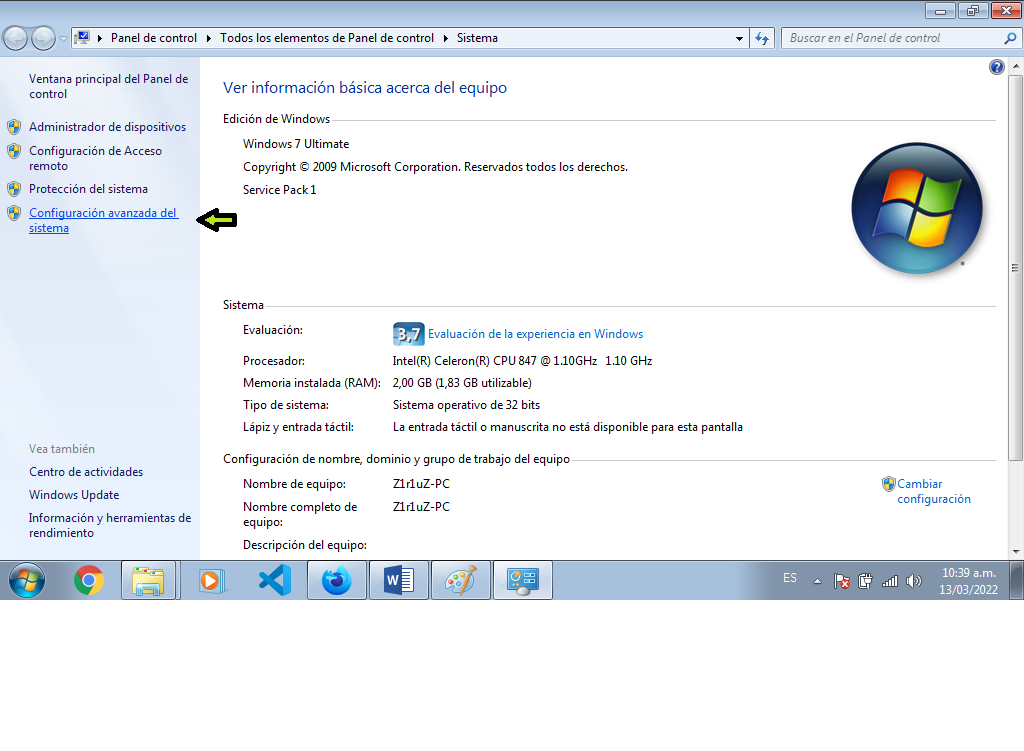Click the Show desktop button
This screenshot has width=1024, height=751.
click(1017, 580)
